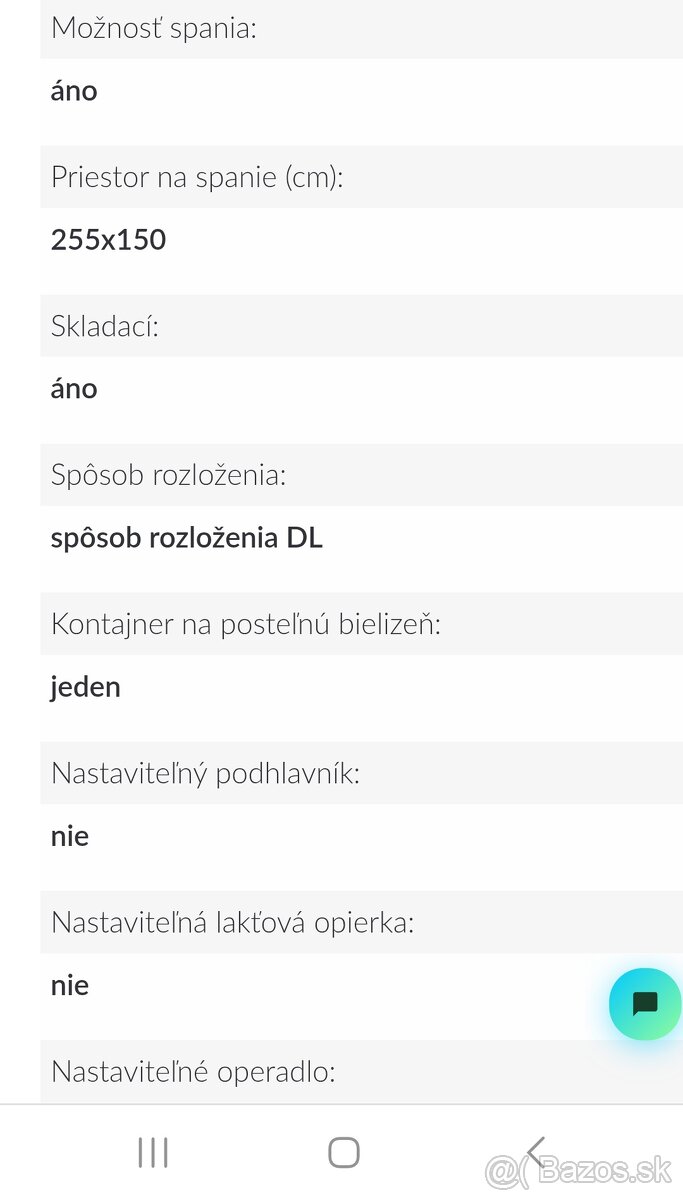Screen dimensions: 683x1200
Task: Select 'nie' under Nastaviteľný podhlavník
Action: point(70,836)
